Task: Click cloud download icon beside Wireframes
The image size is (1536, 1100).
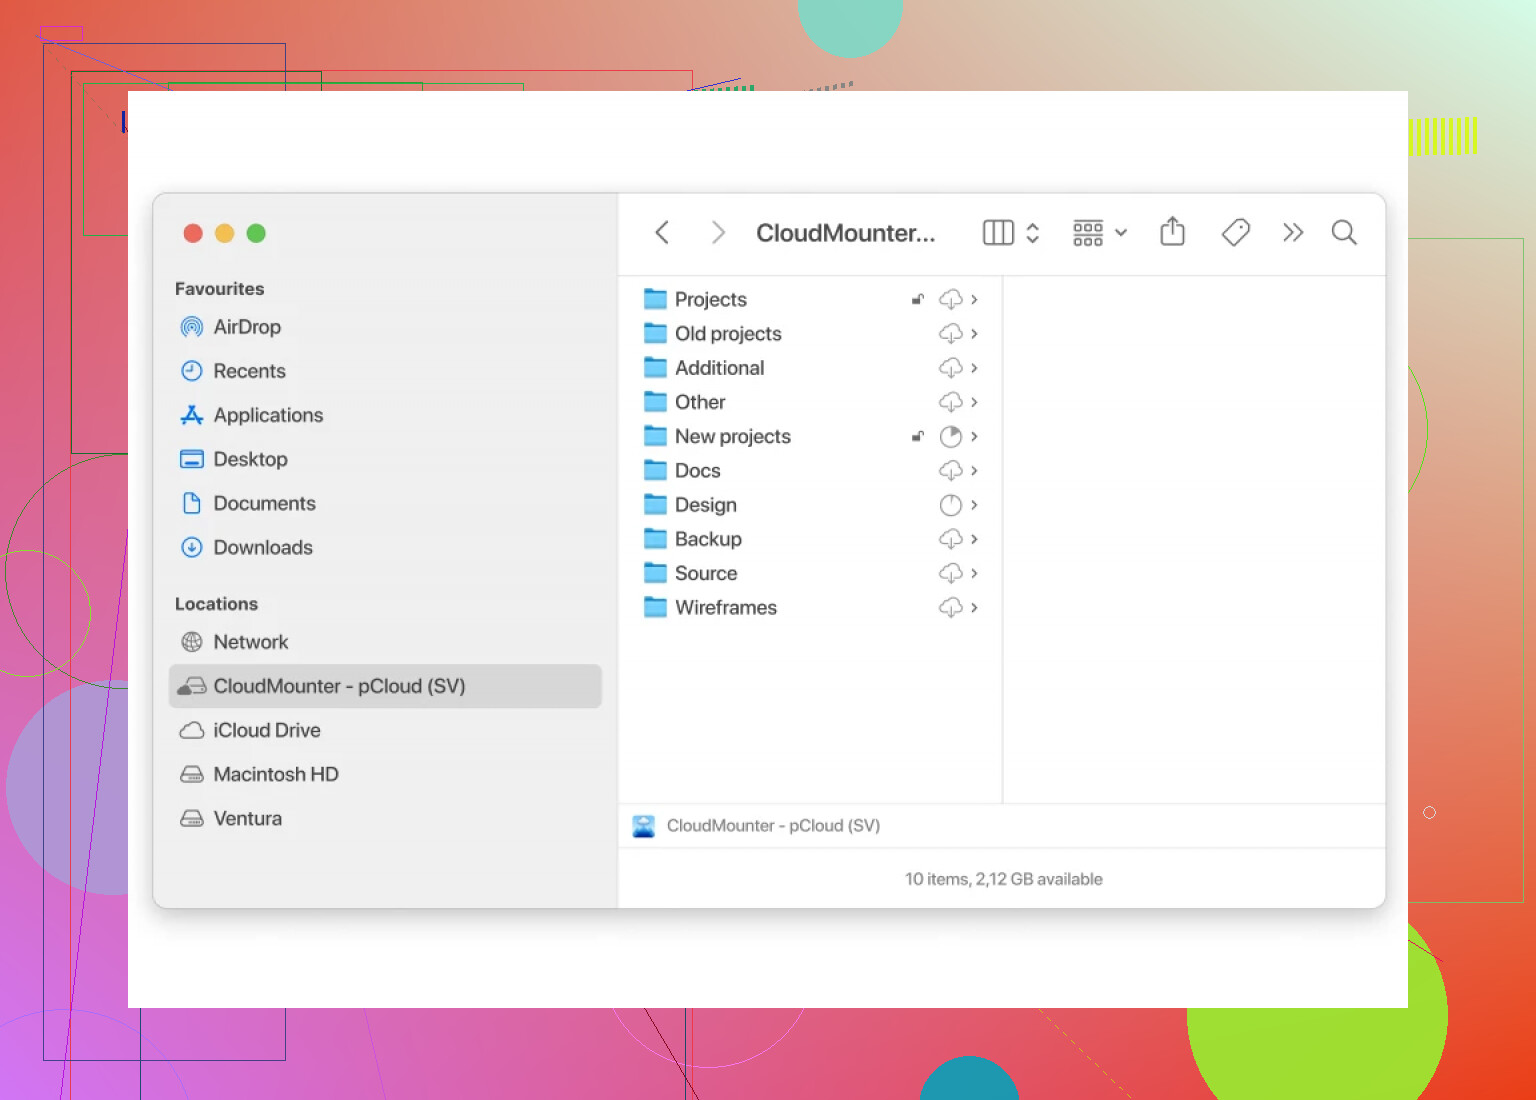Action: [x=950, y=607]
